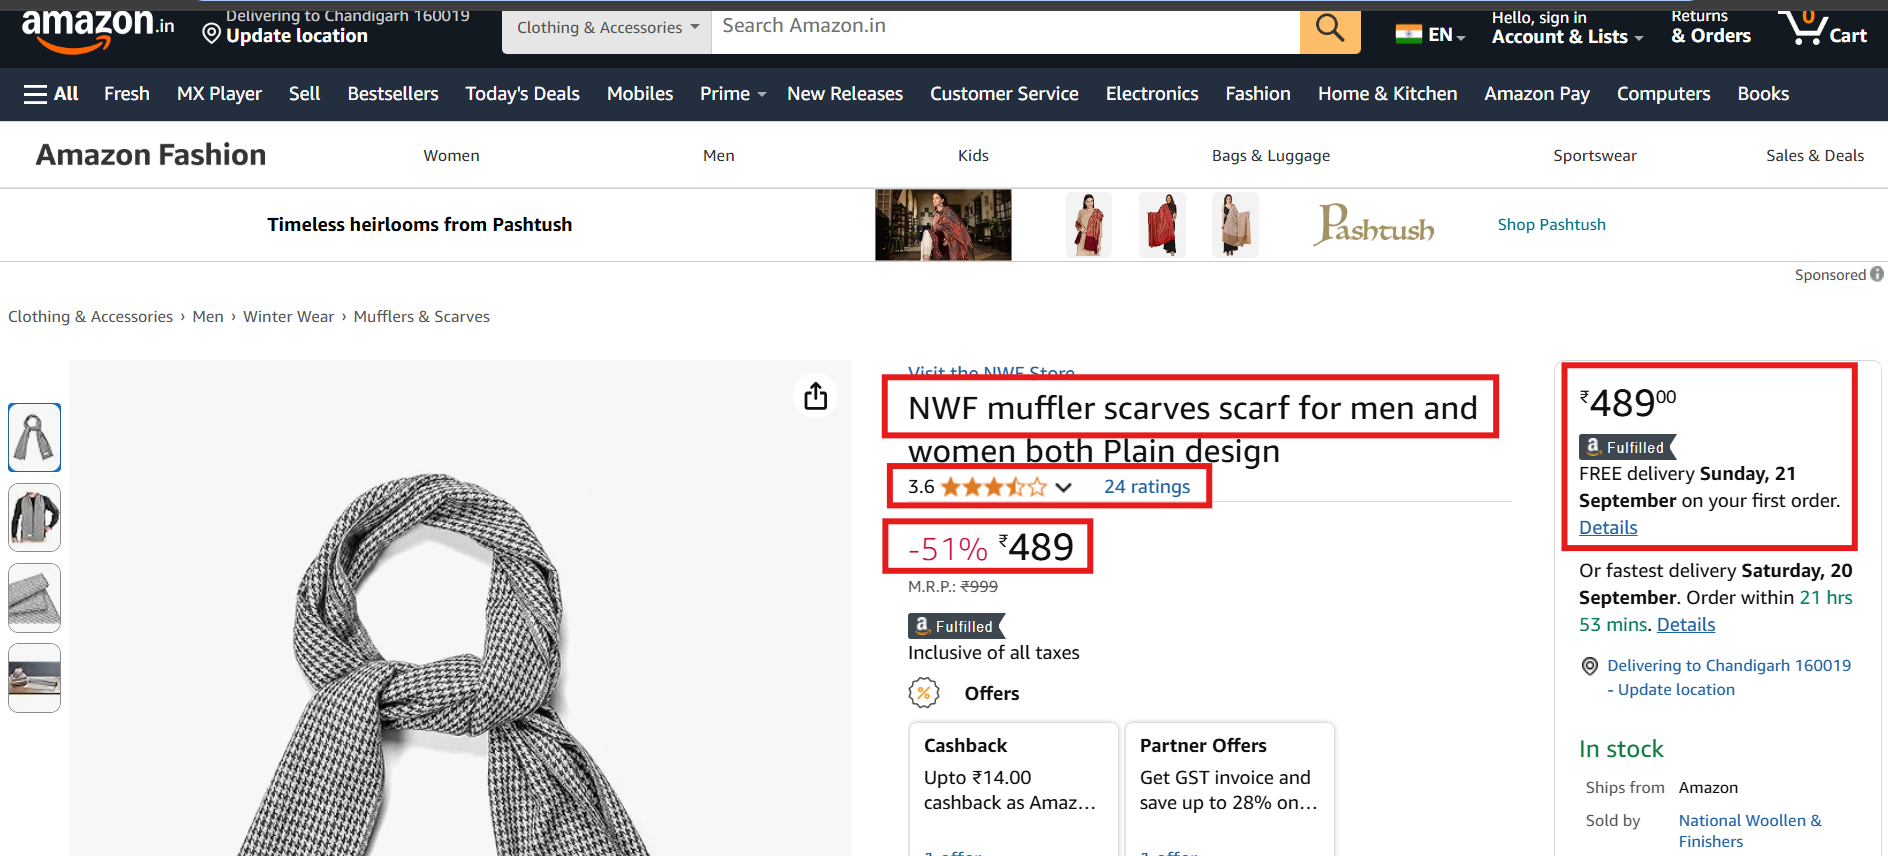
Task: Click the Shop Pashtush link
Action: click(1551, 225)
